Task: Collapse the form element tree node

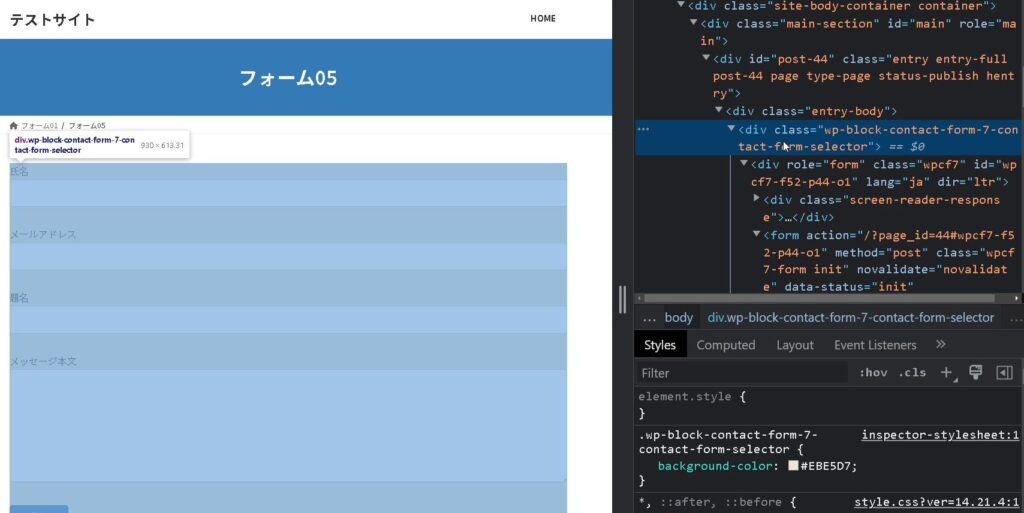Action: tap(756, 235)
